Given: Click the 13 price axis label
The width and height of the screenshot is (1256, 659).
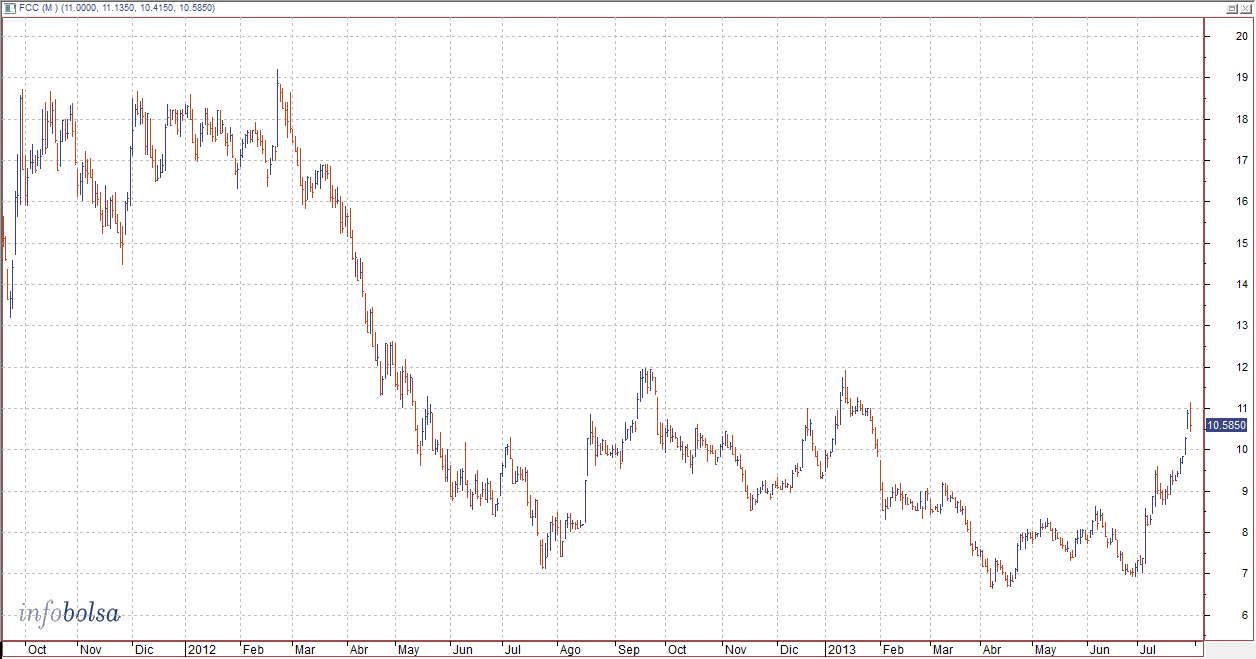Looking at the screenshot, I should (x=1241, y=326).
